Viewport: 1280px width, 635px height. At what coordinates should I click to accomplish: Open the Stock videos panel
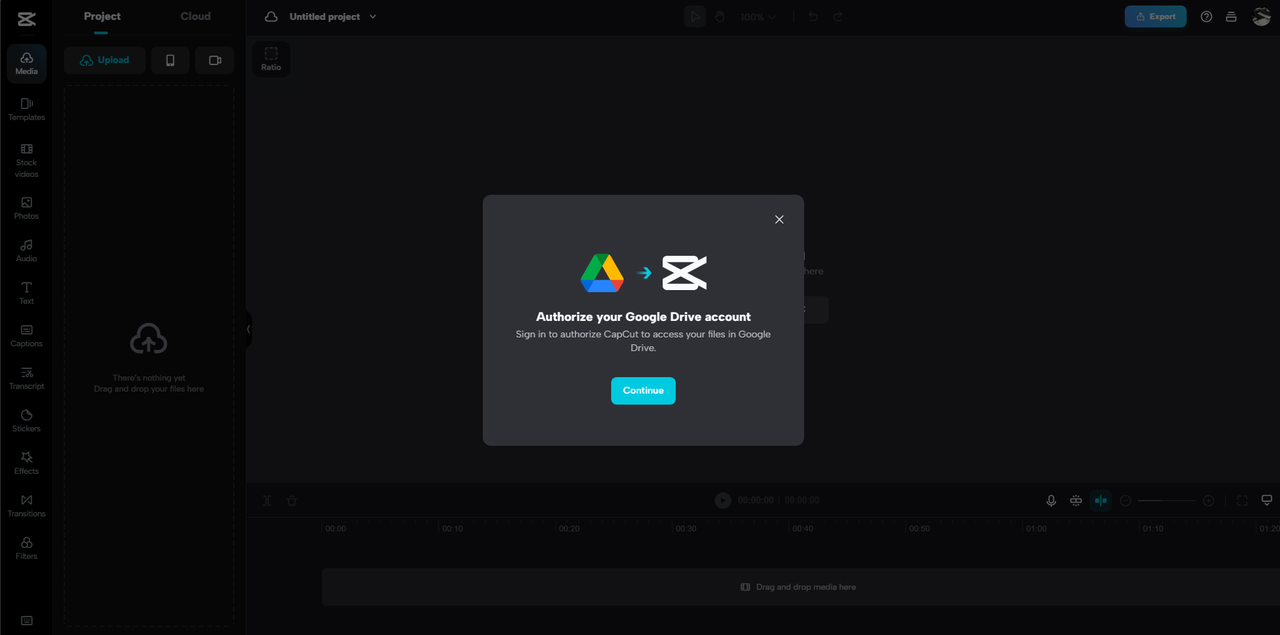pyautogui.click(x=26, y=160)
